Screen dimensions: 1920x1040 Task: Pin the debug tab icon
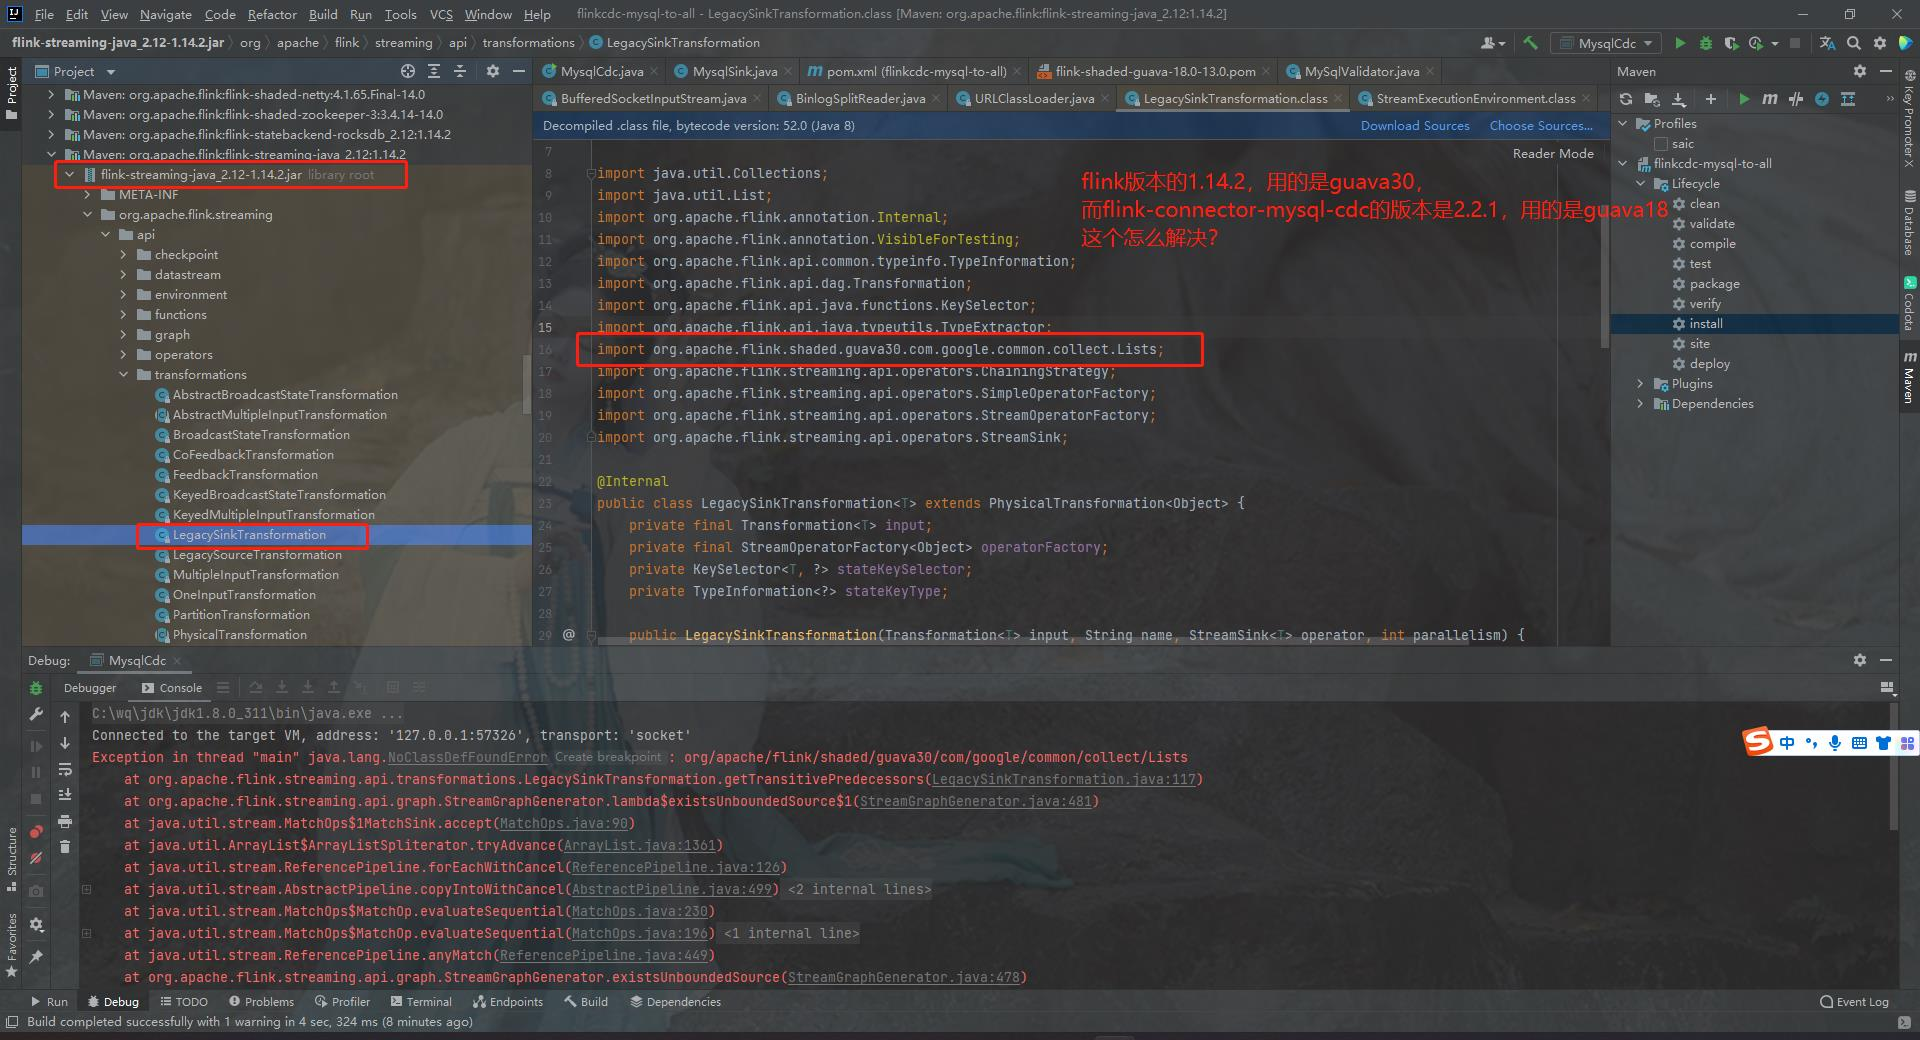click(x=36, y=956)
